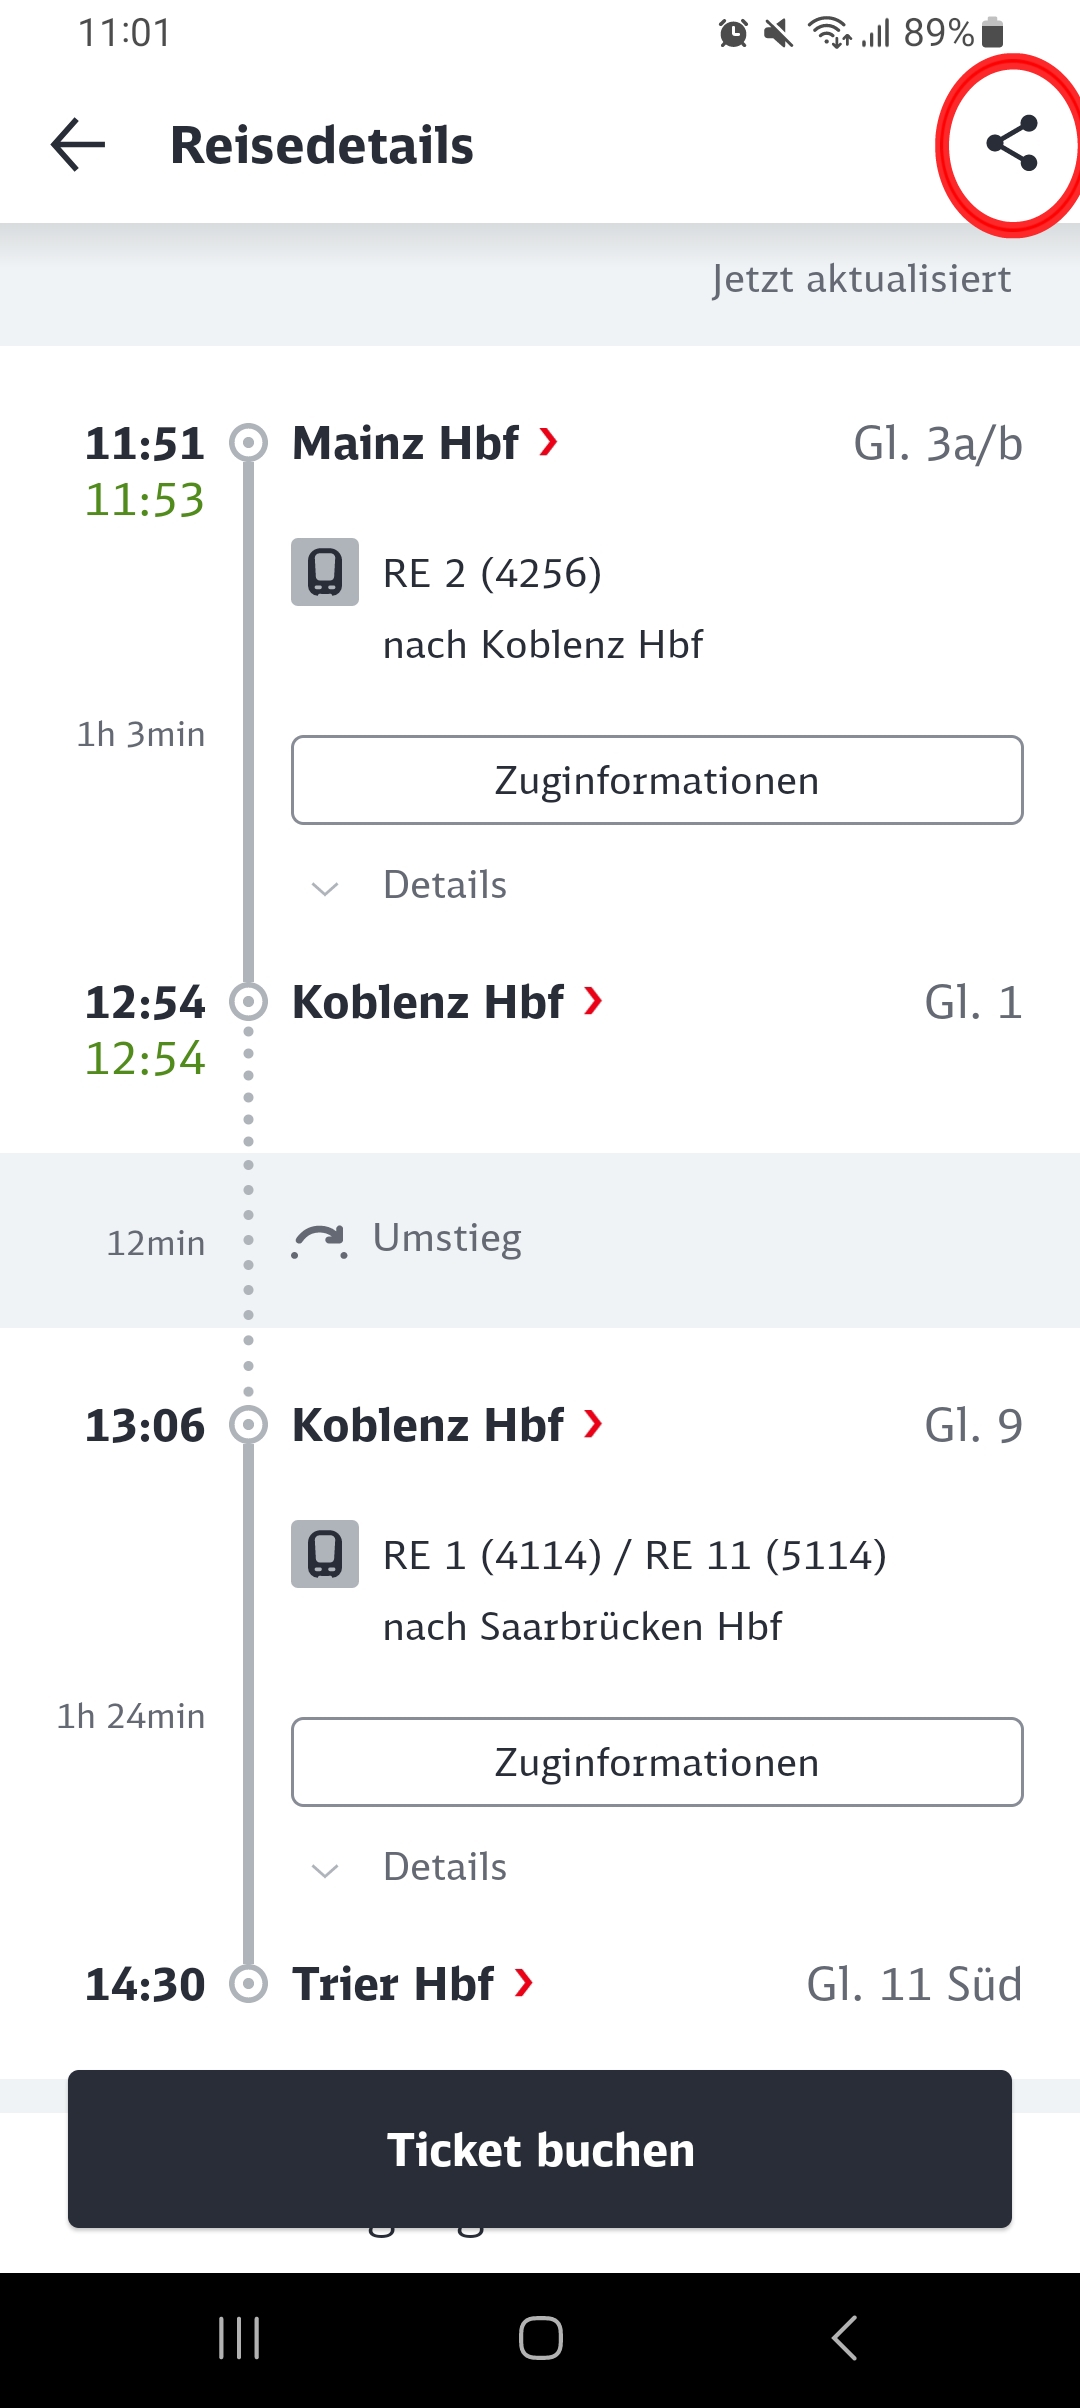Tap the Umstieg transfer arrow icon
The image size is (1080, 2408).
[x=320, y=1240]
